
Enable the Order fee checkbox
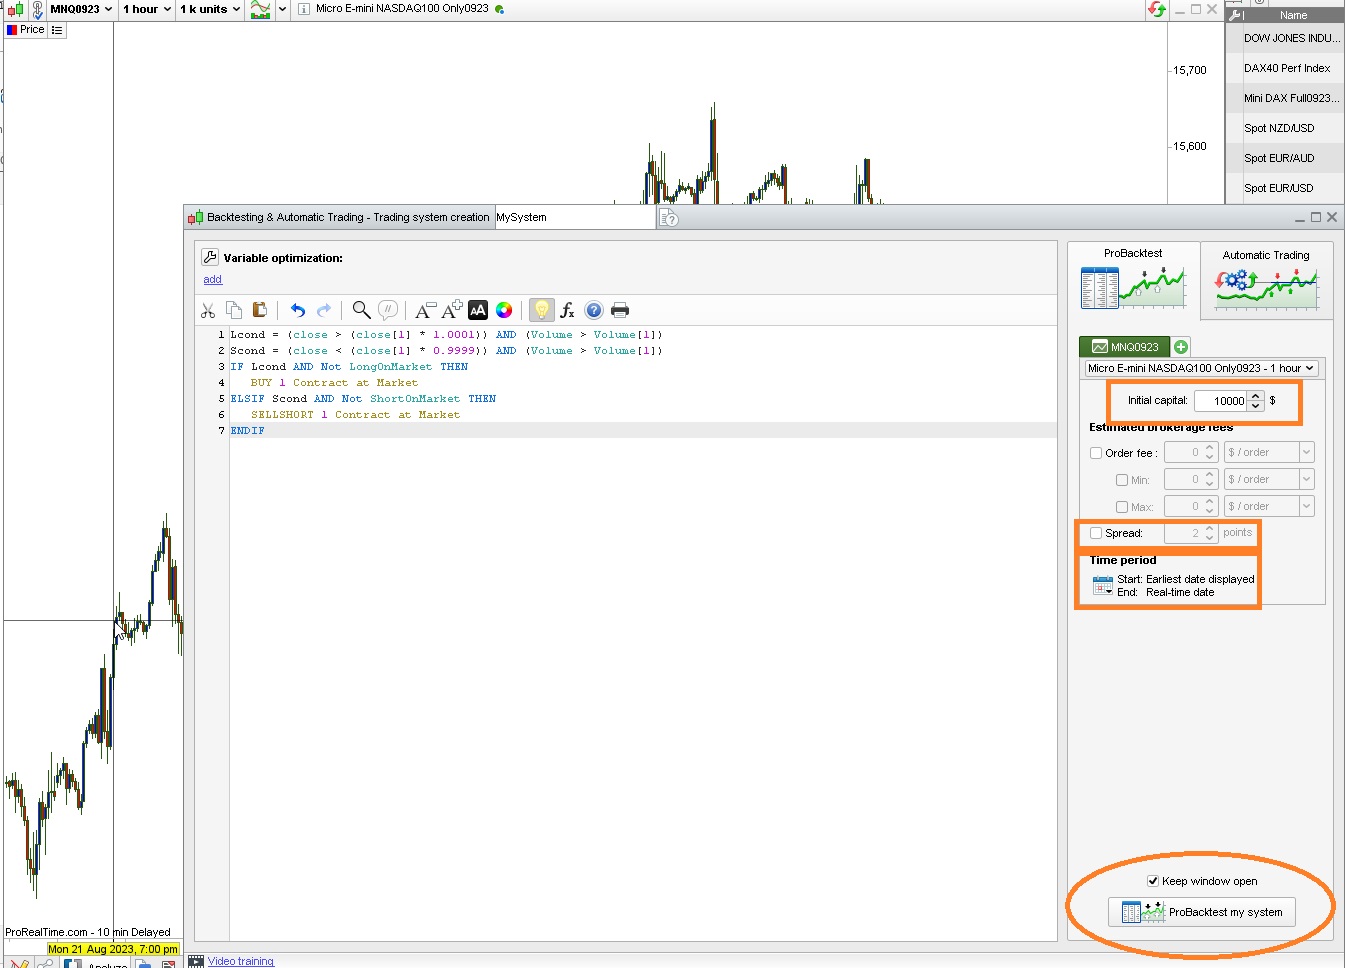[x=1096, y=453]
